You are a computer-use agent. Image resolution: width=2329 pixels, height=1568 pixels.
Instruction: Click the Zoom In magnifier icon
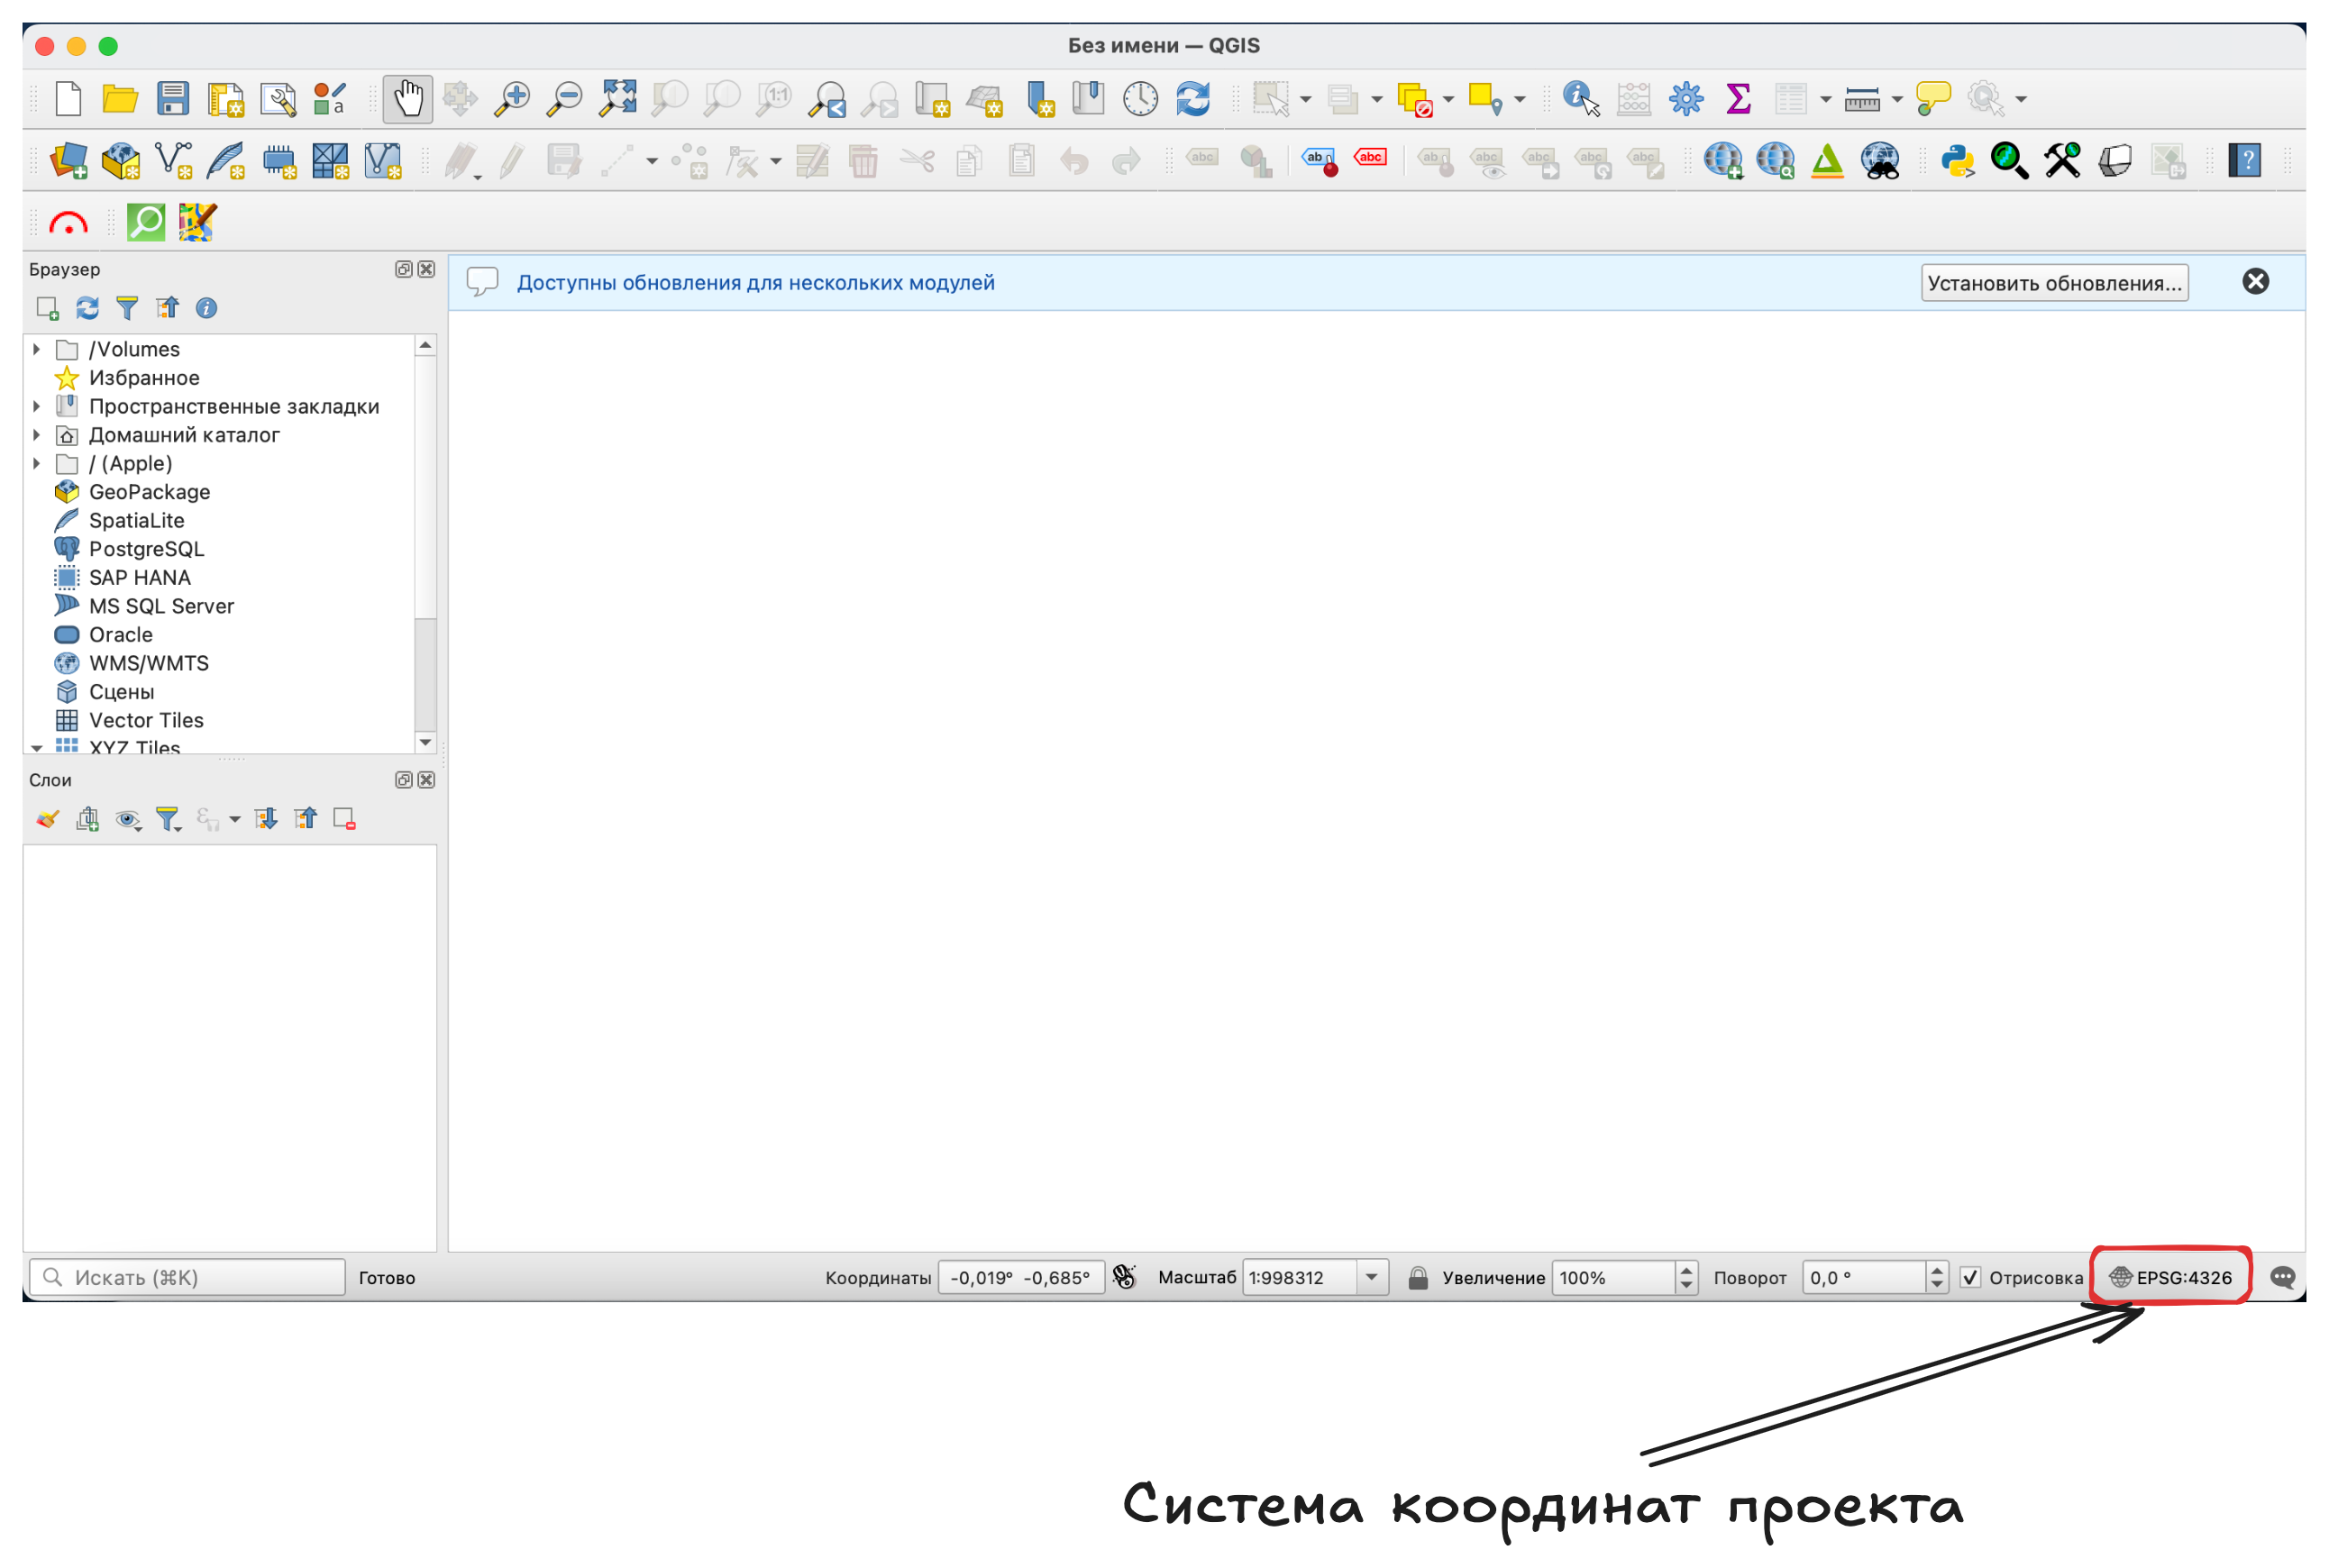coord(512,98)
